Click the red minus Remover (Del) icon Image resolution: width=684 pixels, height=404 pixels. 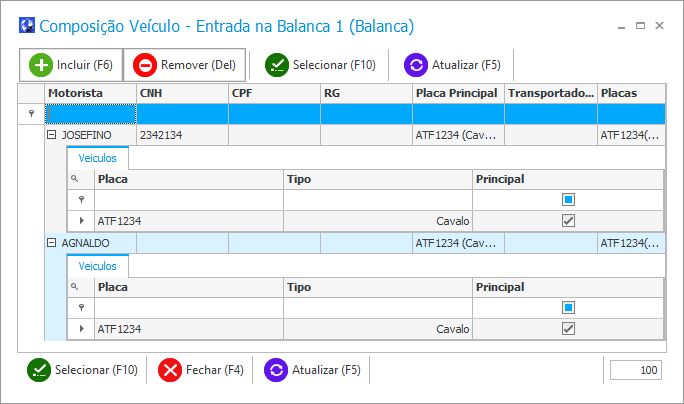145,65
